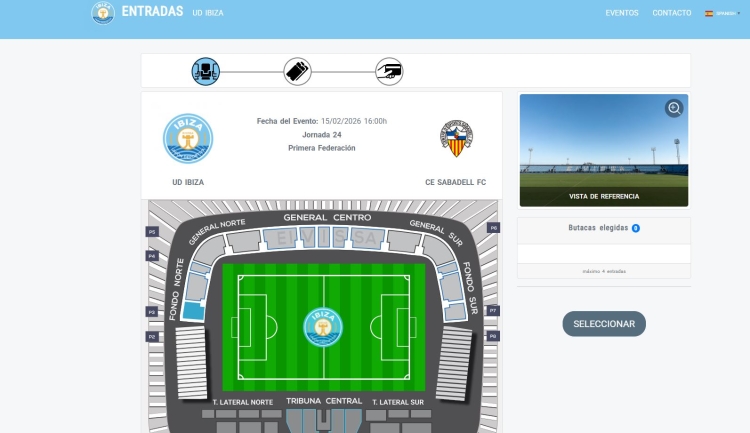Click the P5 gate marker on map
The height and width of the screenshot is (433, 750).
tap(152, 232)
